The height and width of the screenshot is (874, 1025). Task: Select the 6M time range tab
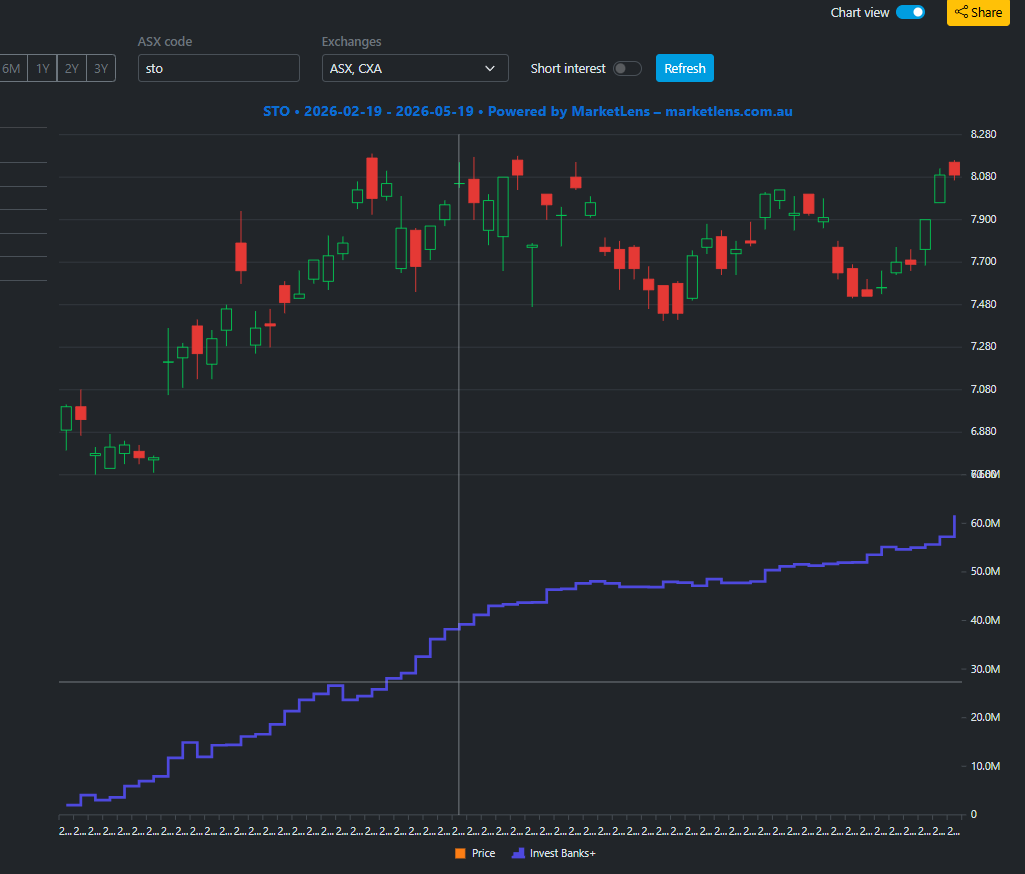[x=12, y=68]
